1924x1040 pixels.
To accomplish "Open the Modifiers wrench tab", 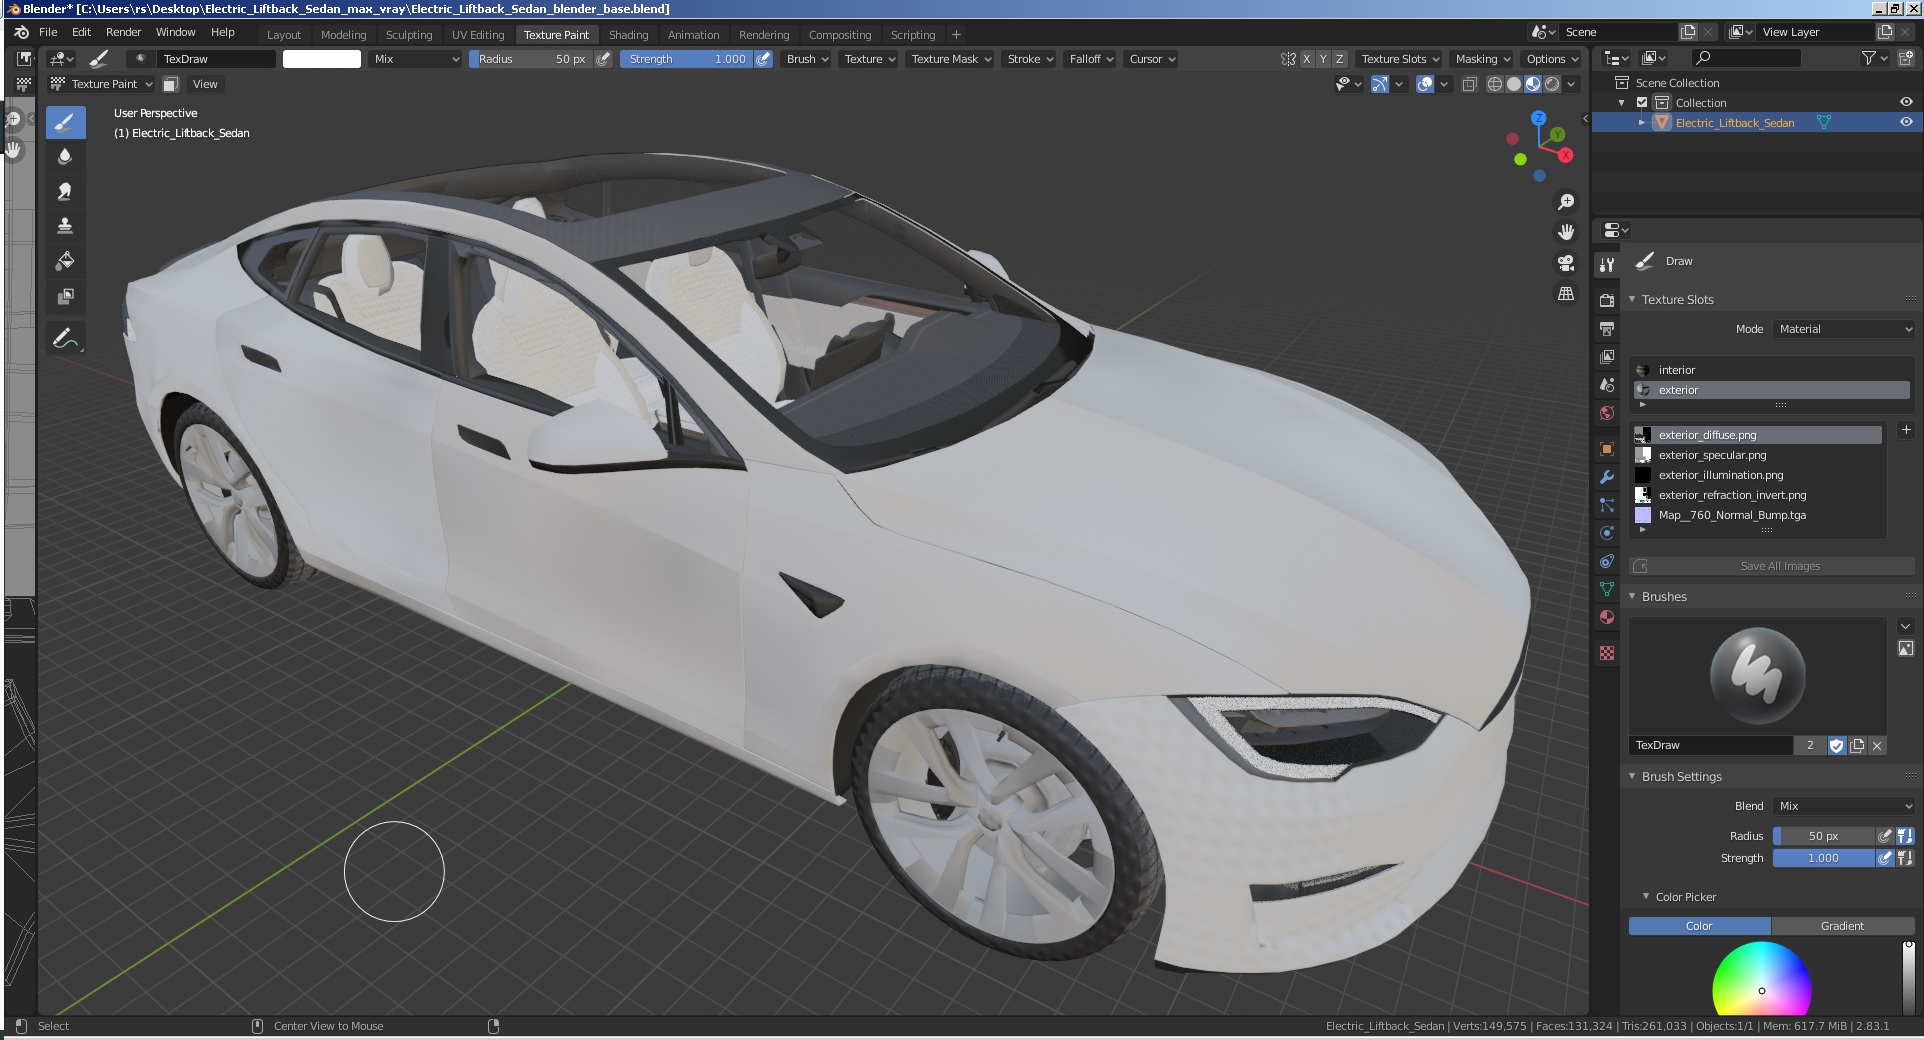I will (x=1607, y=477).
